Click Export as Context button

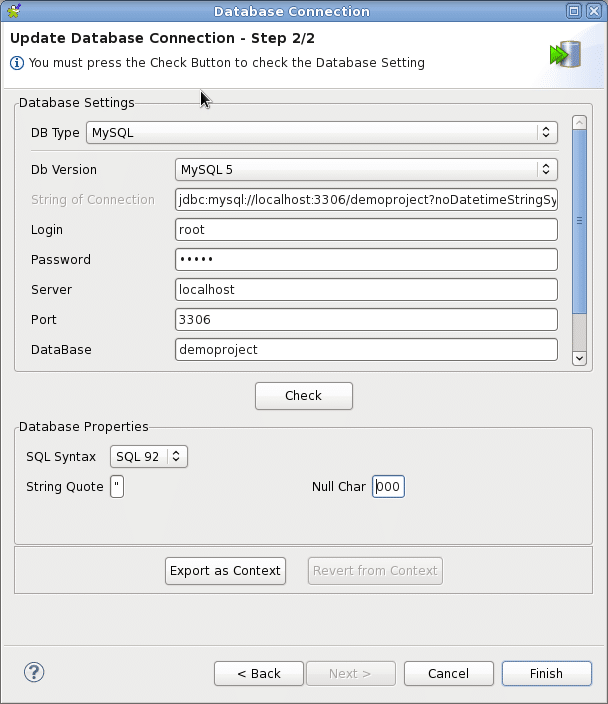(226, 571)
